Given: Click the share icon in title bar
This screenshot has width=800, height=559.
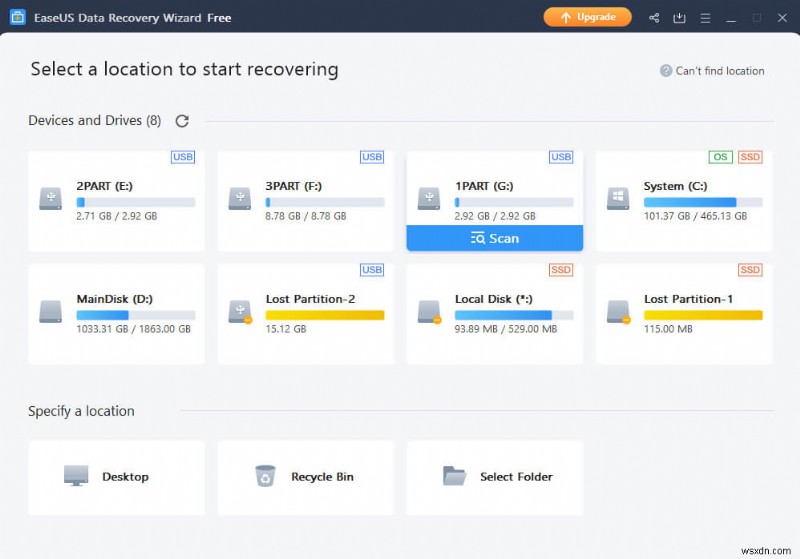Looking at the screenshot, I should click(x=654, y=17).
